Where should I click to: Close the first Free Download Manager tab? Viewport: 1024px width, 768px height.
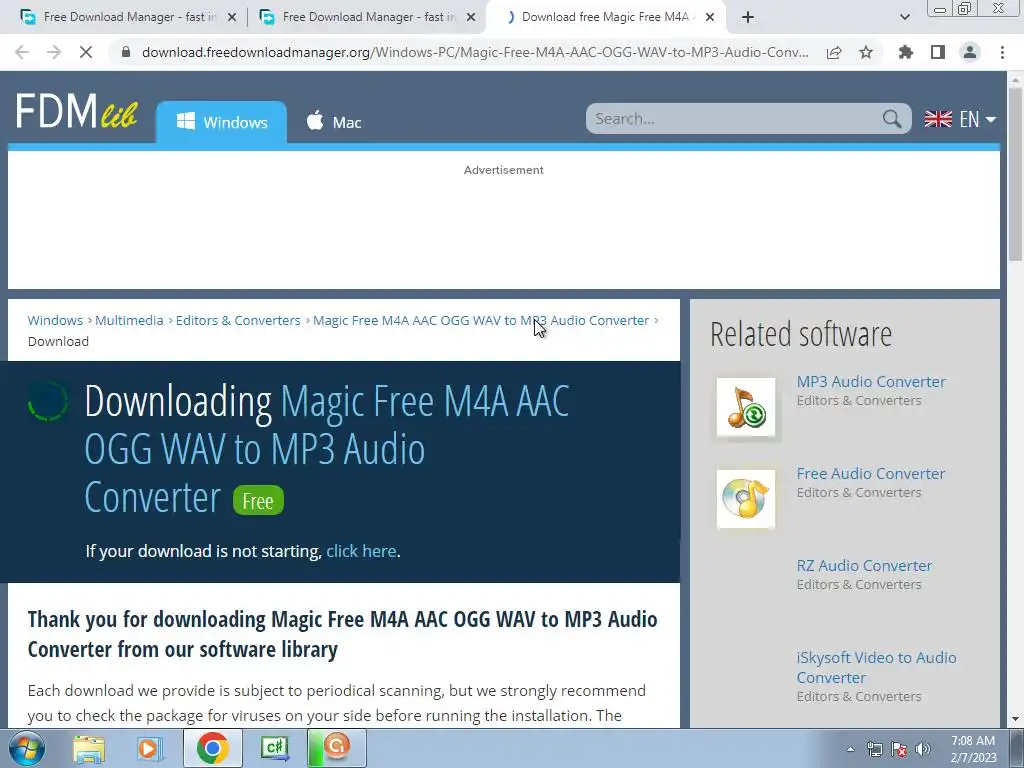coord(231,17)
